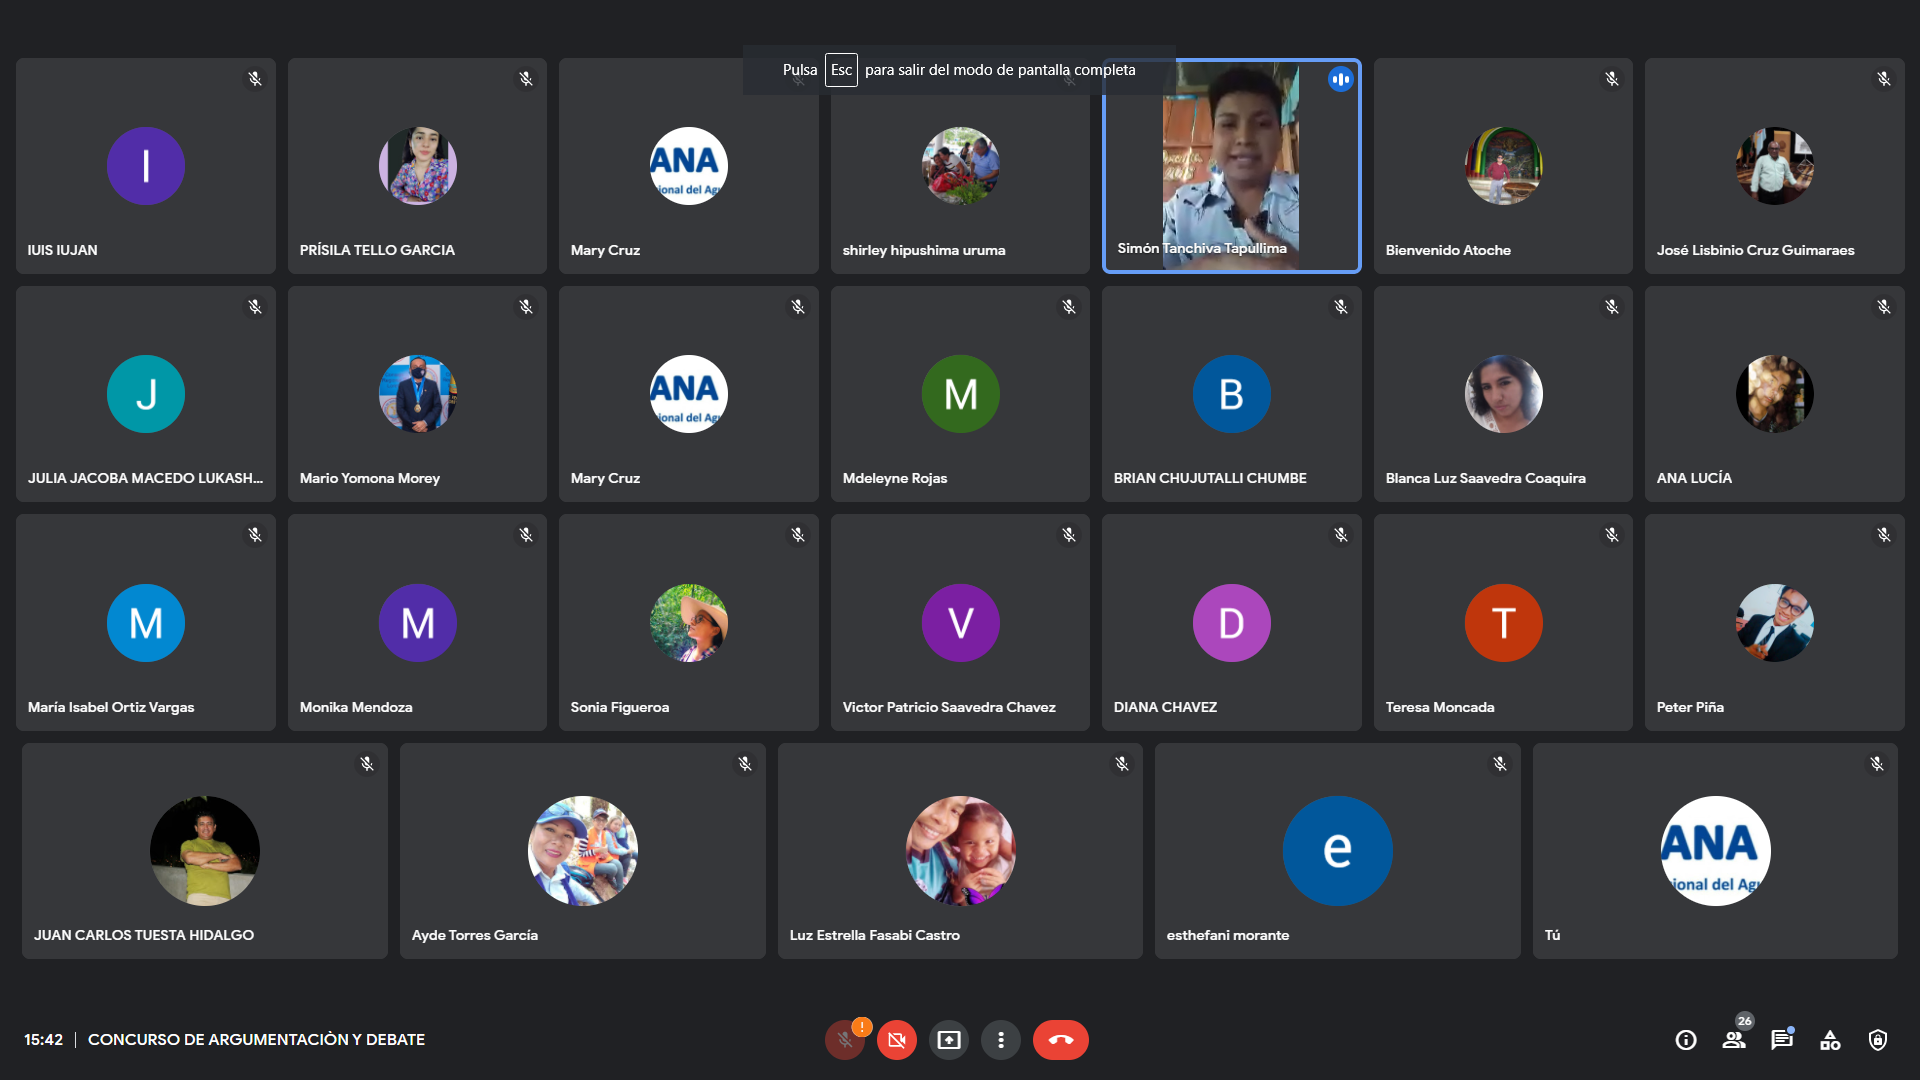This screenshot has height=1080, width=1920.
Task: Select Teresa Moncada orange T avatar
Action: 1504,623
